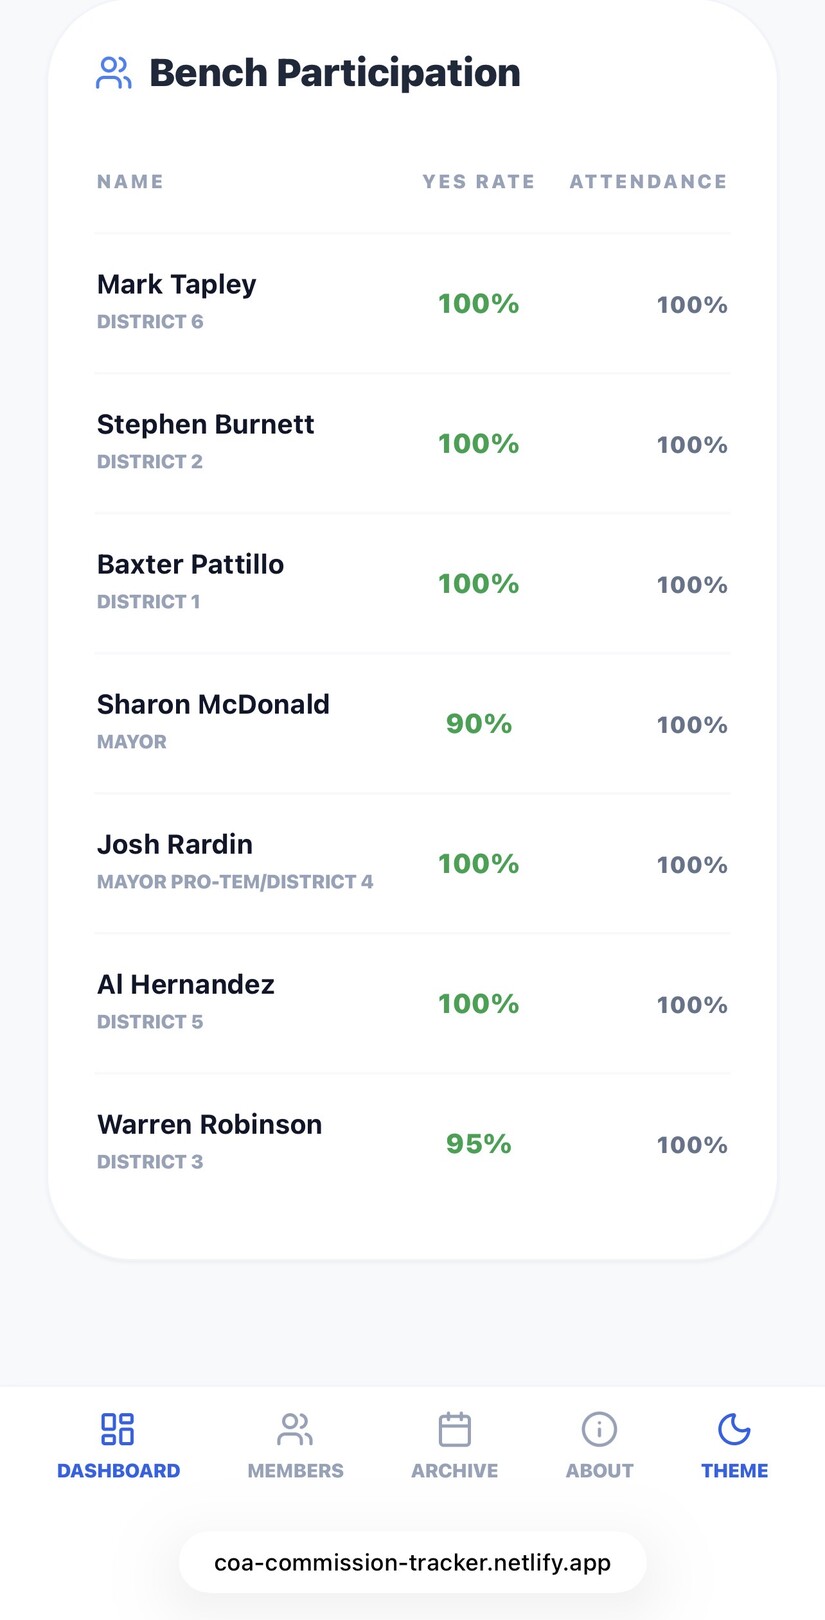
Task: Tap the Archive calendar icon
Action: pyautogui.click(x=455, y=1429)
